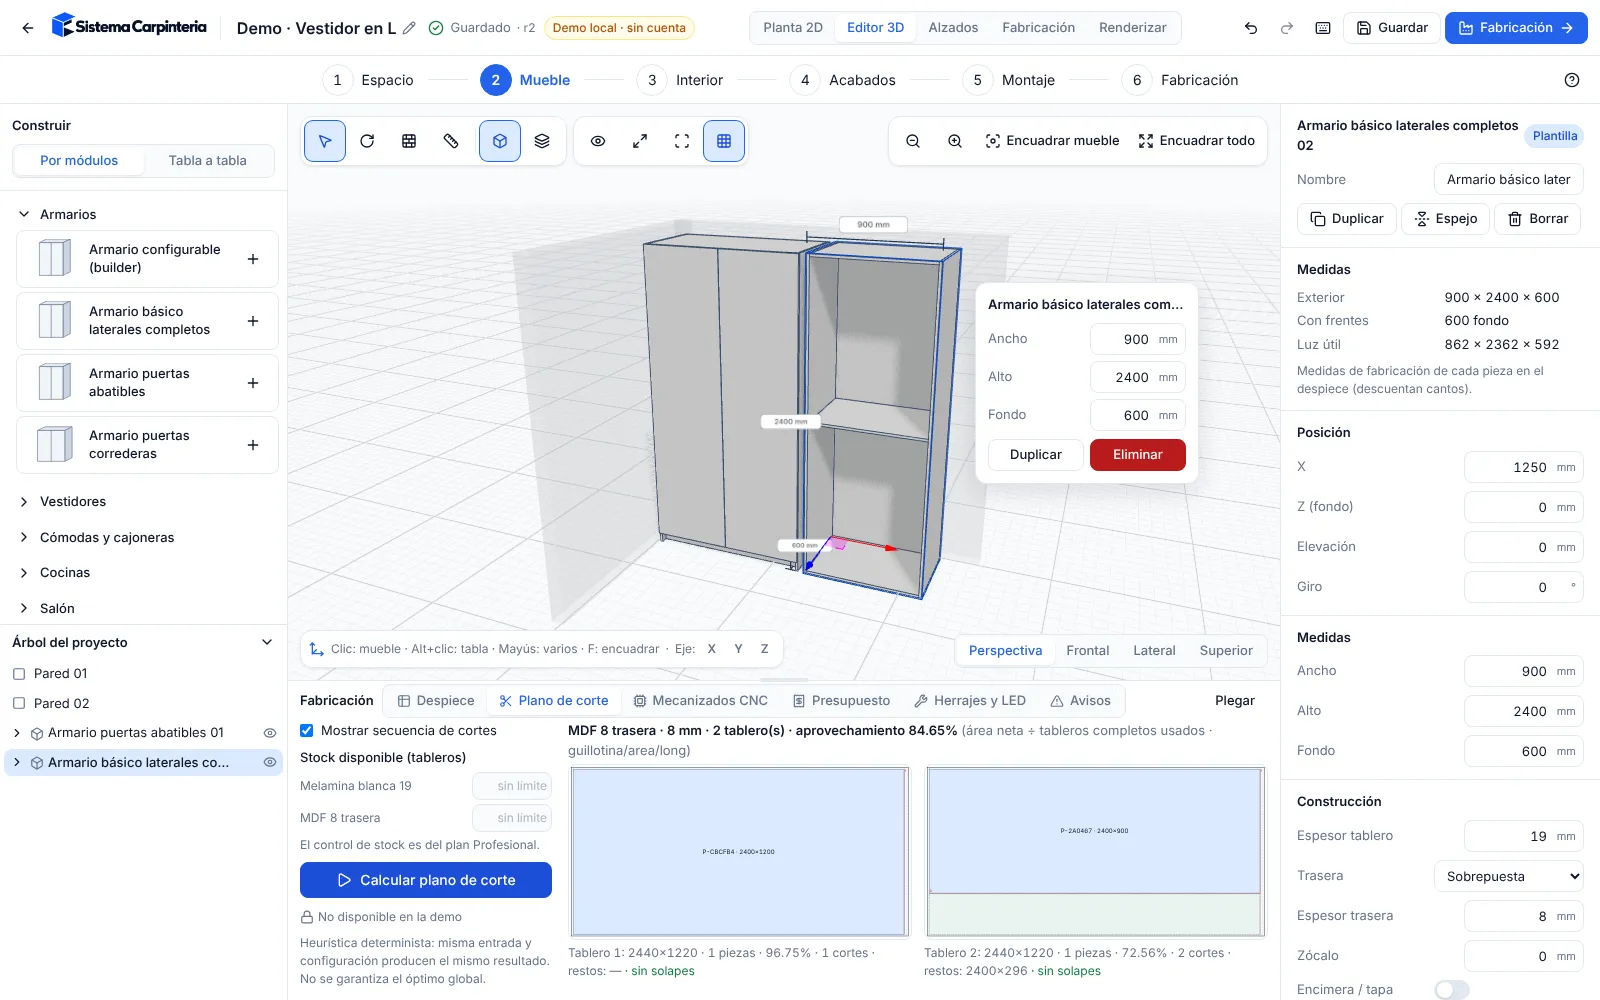This screenshot has width=1600, height=1000.
Task: Select the Tablero 1 cutting plan thumbnail
Action: click(739, 852)
